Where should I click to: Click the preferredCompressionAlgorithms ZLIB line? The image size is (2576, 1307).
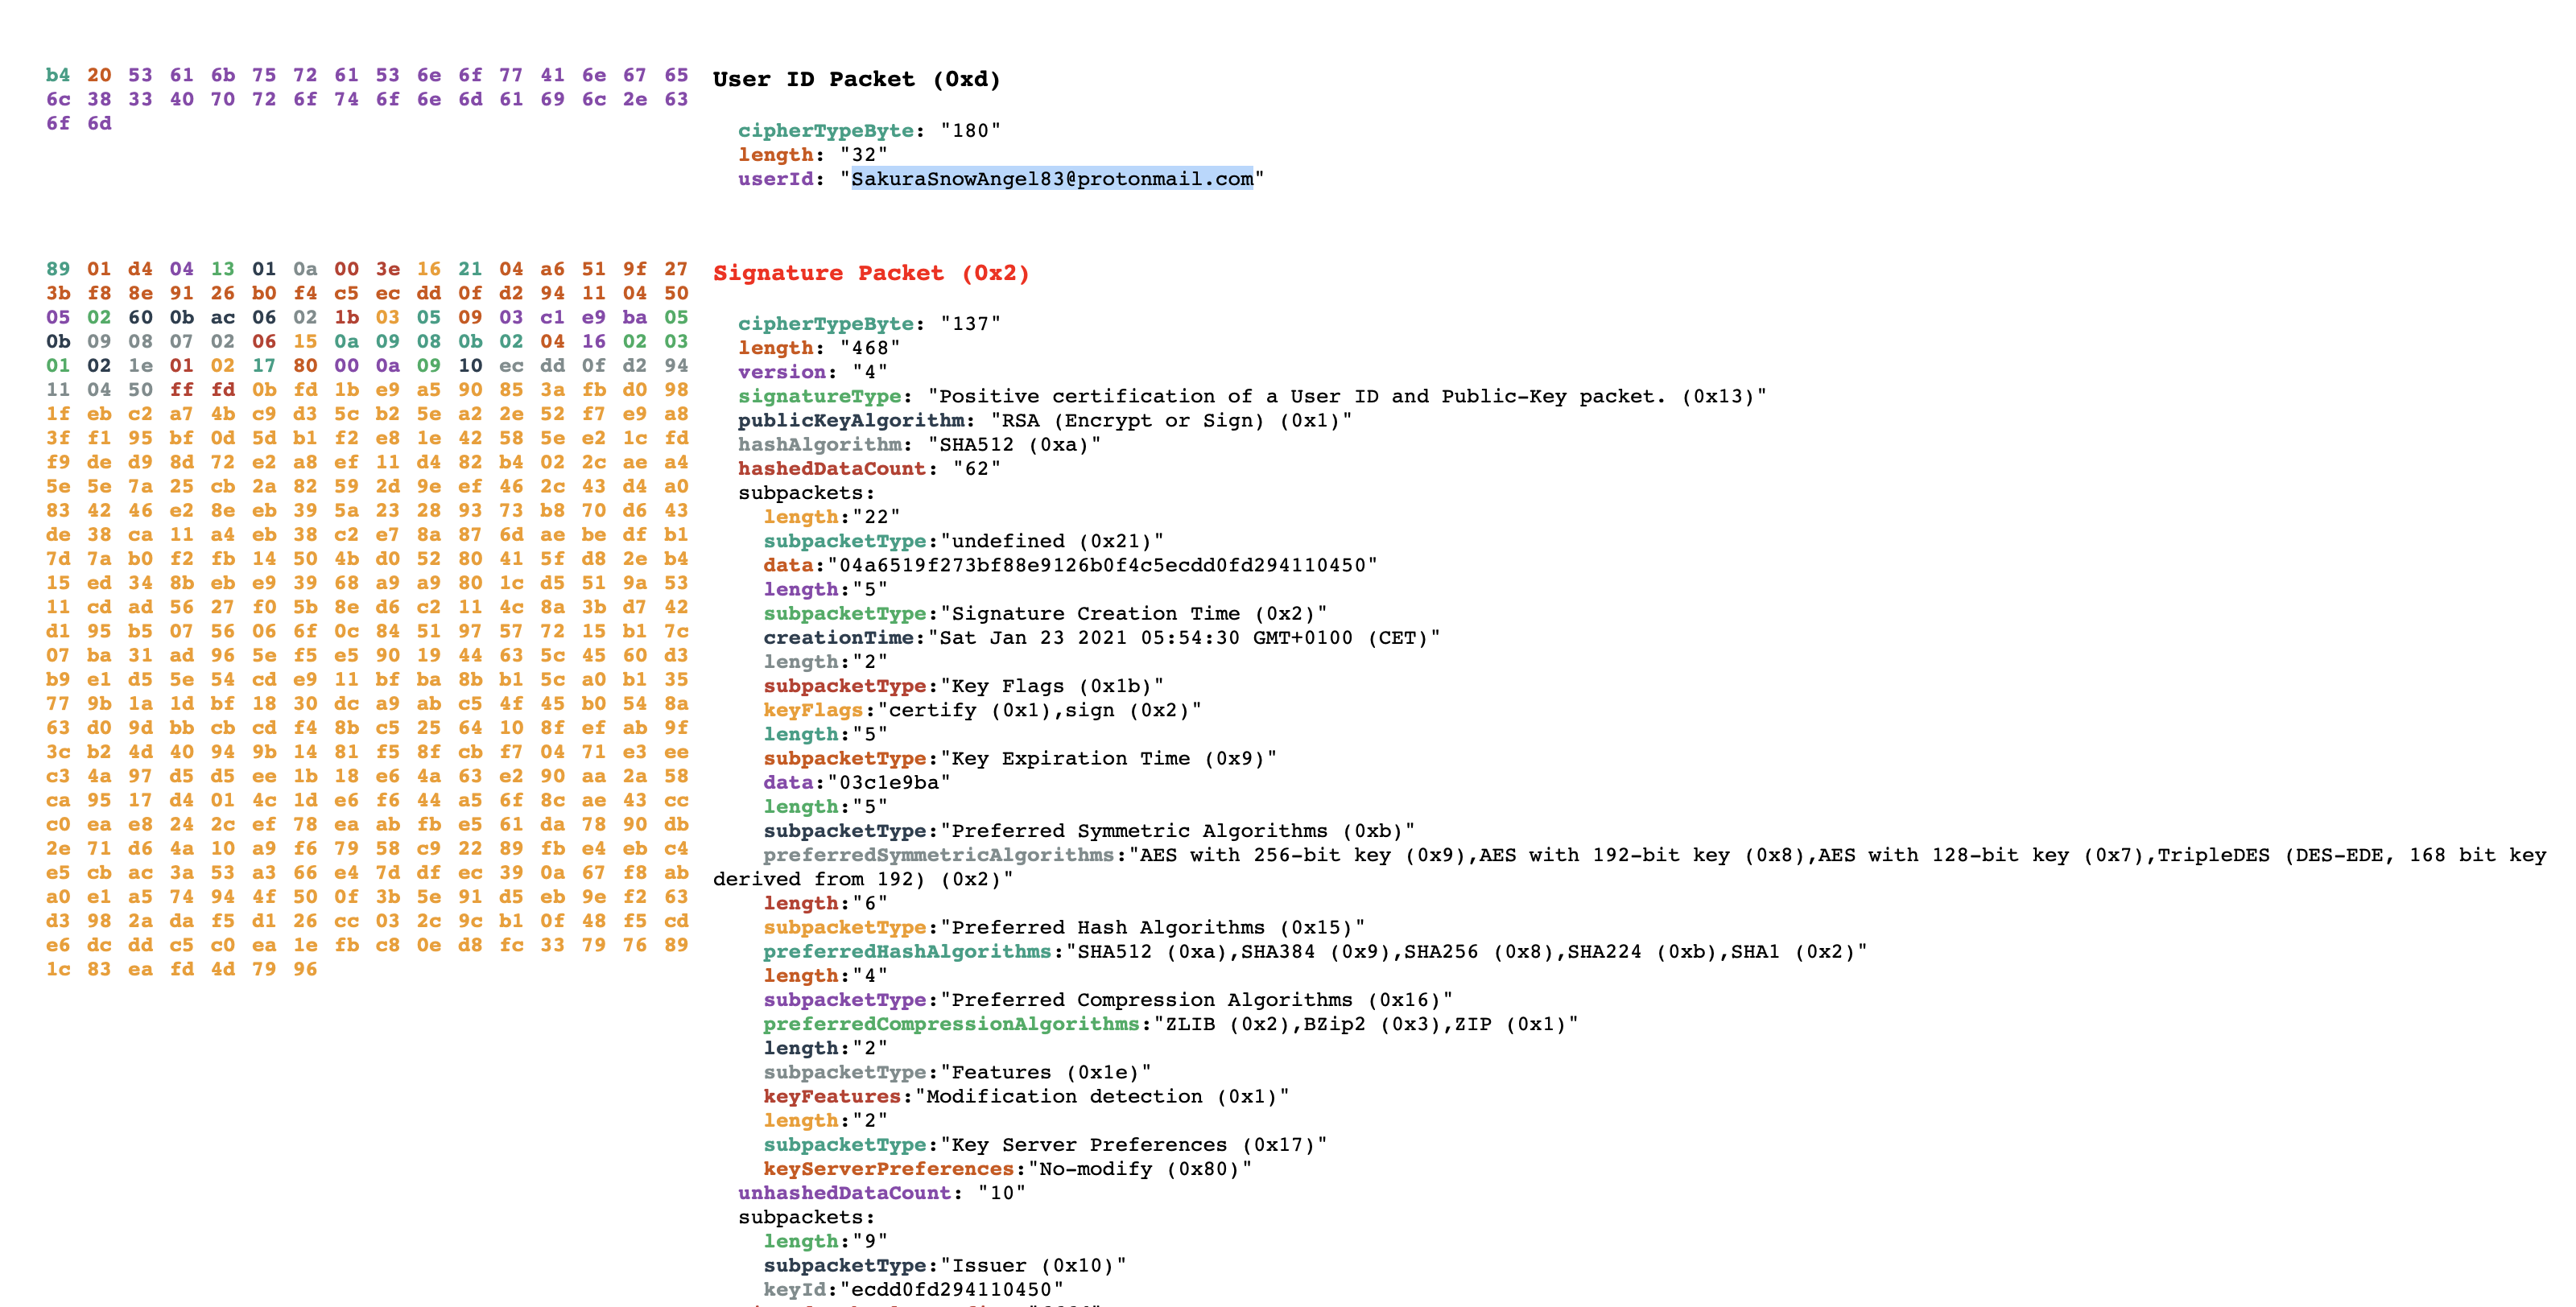tap(1171, 1024)
